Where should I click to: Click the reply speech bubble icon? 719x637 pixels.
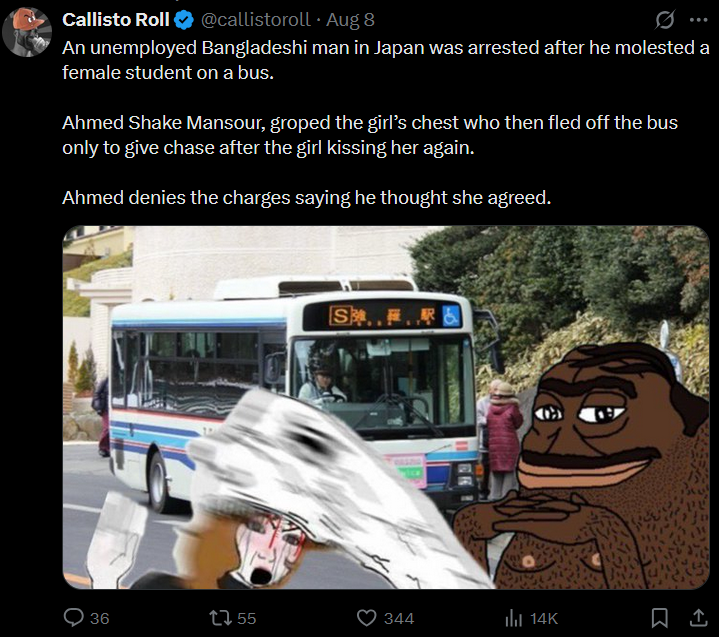[x=73, y=618]
